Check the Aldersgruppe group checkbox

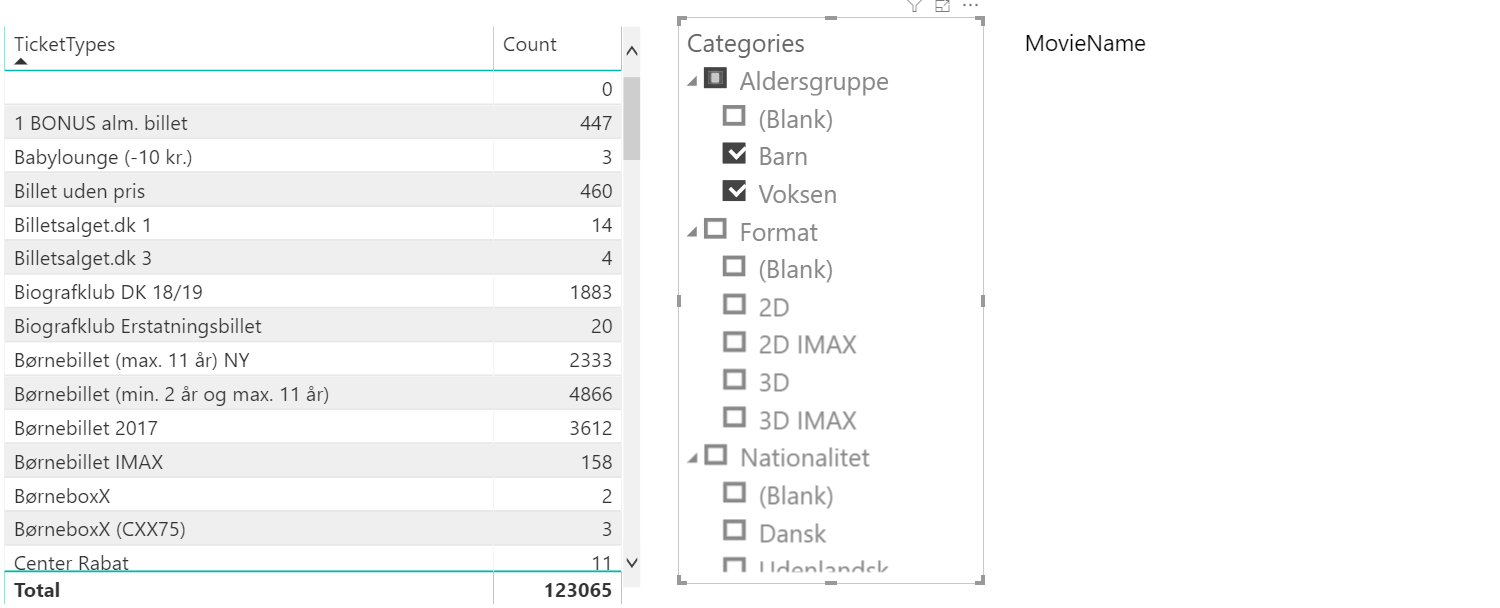point(715,78)
